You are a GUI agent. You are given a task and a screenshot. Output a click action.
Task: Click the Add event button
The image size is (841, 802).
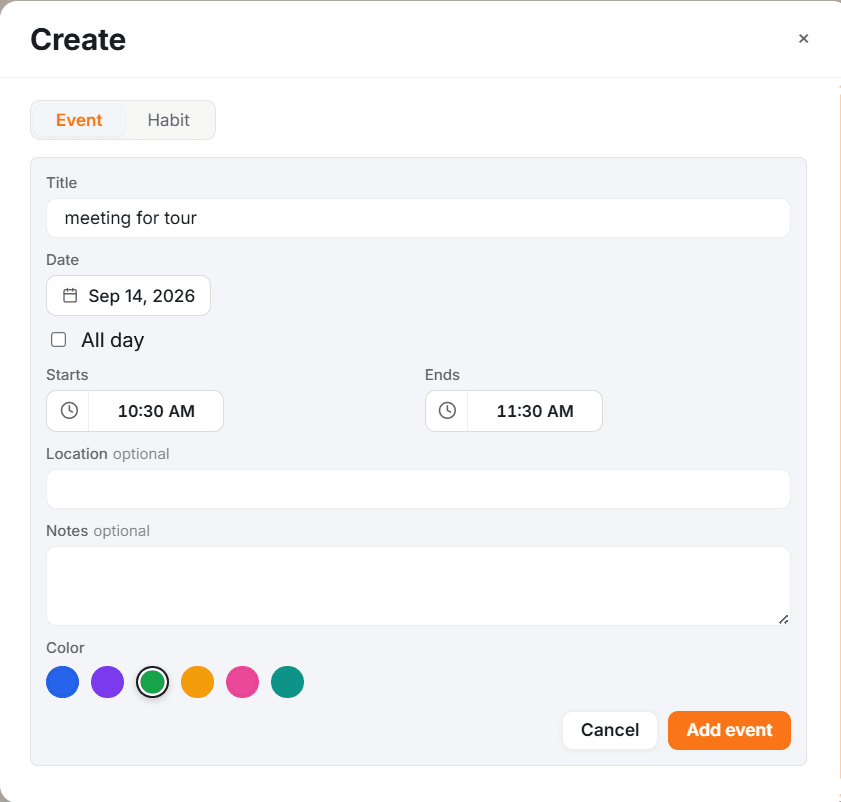[x=729, y=730]
